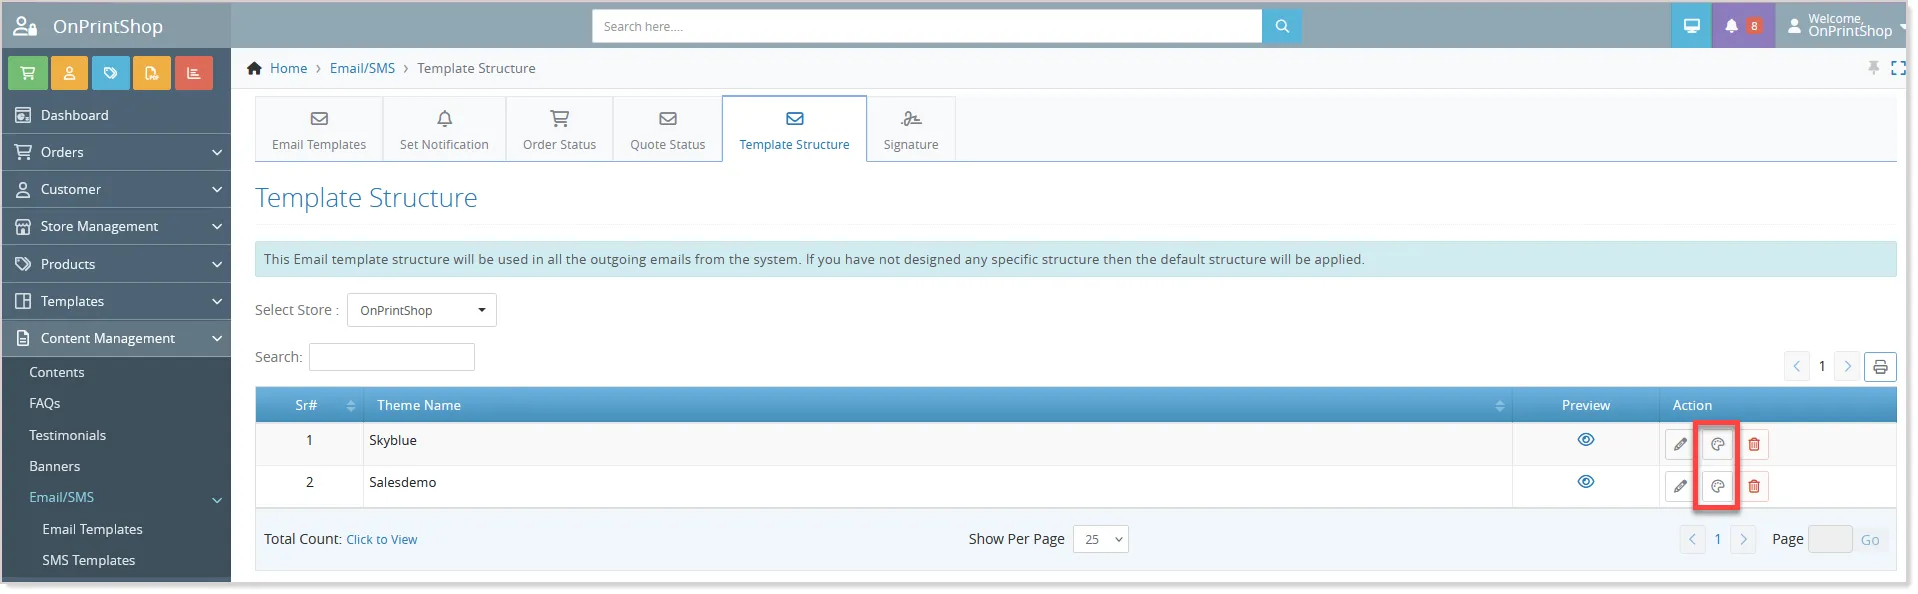Click the blue tags shortcut icon
This screenshot has width=1918, height=594.
pyautogui.click(x=110, y=73)
